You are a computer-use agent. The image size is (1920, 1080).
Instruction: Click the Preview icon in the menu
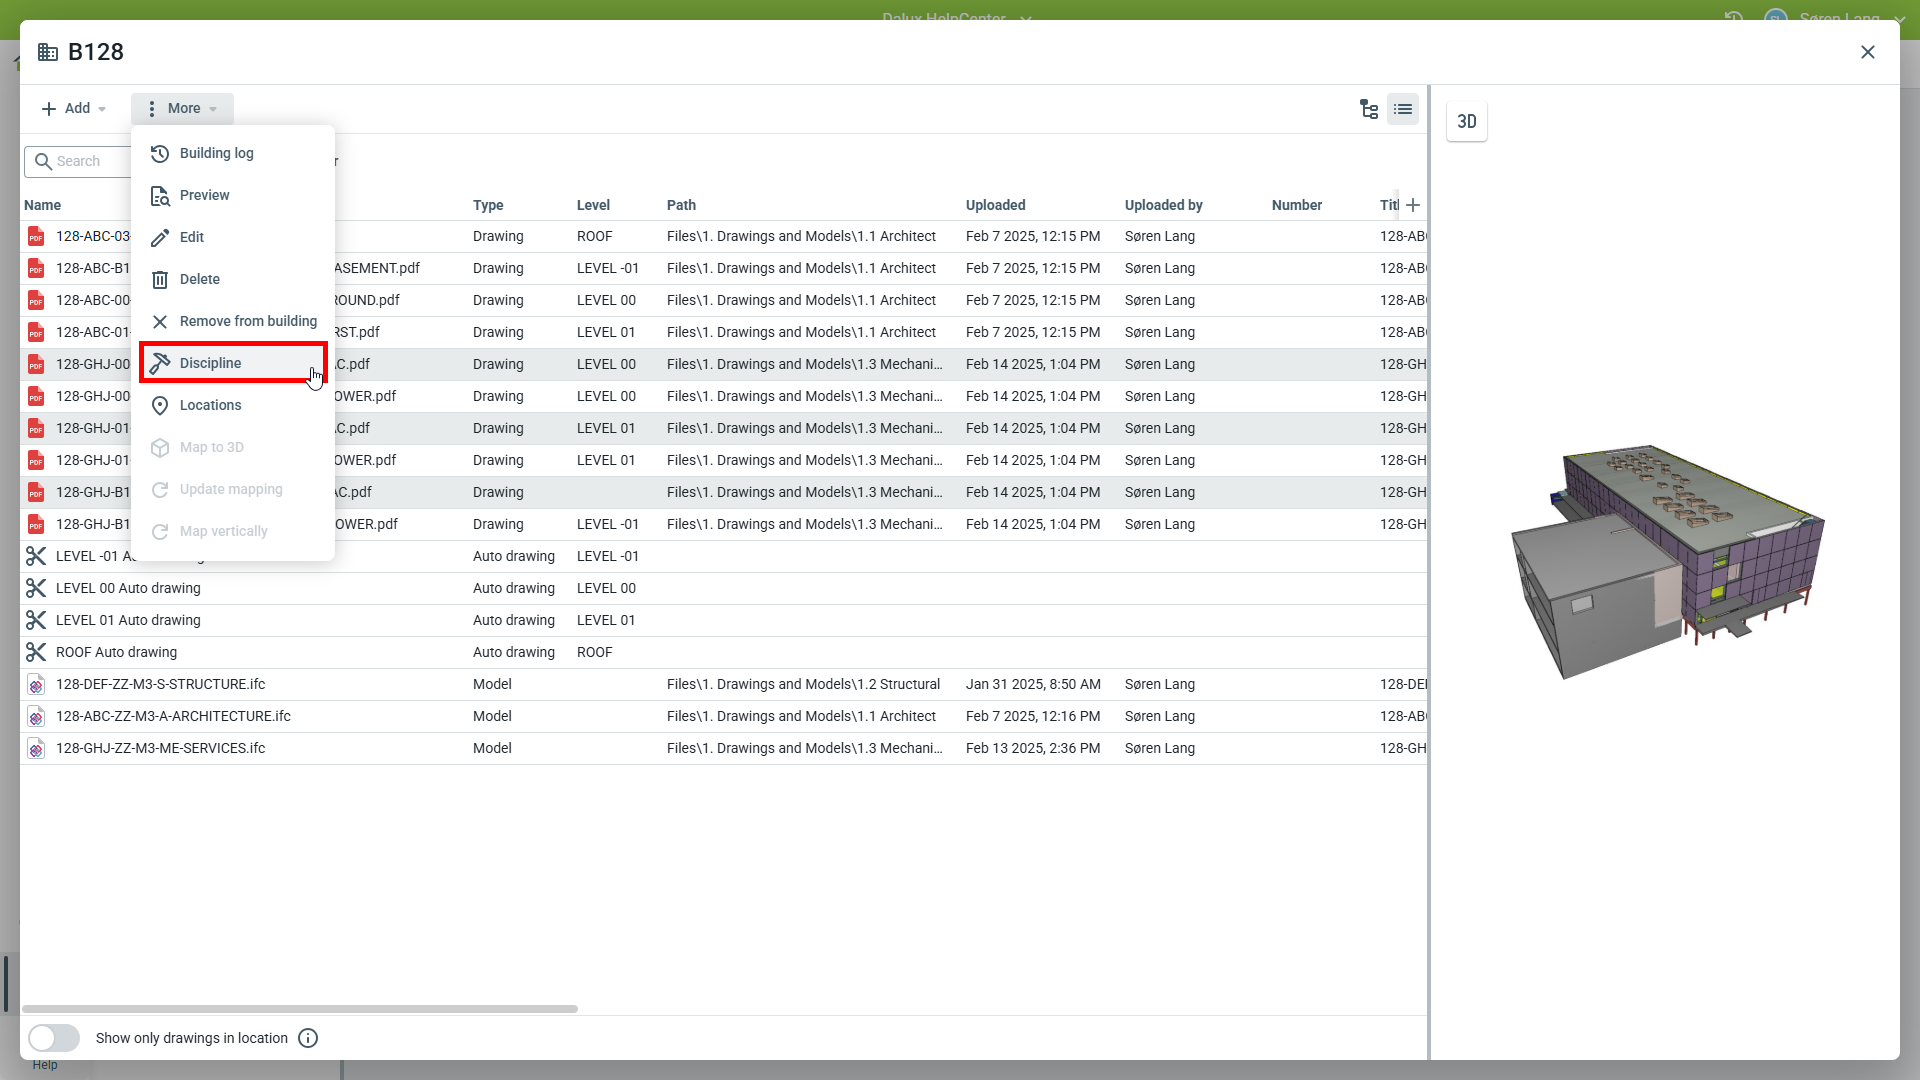(160, 196)
